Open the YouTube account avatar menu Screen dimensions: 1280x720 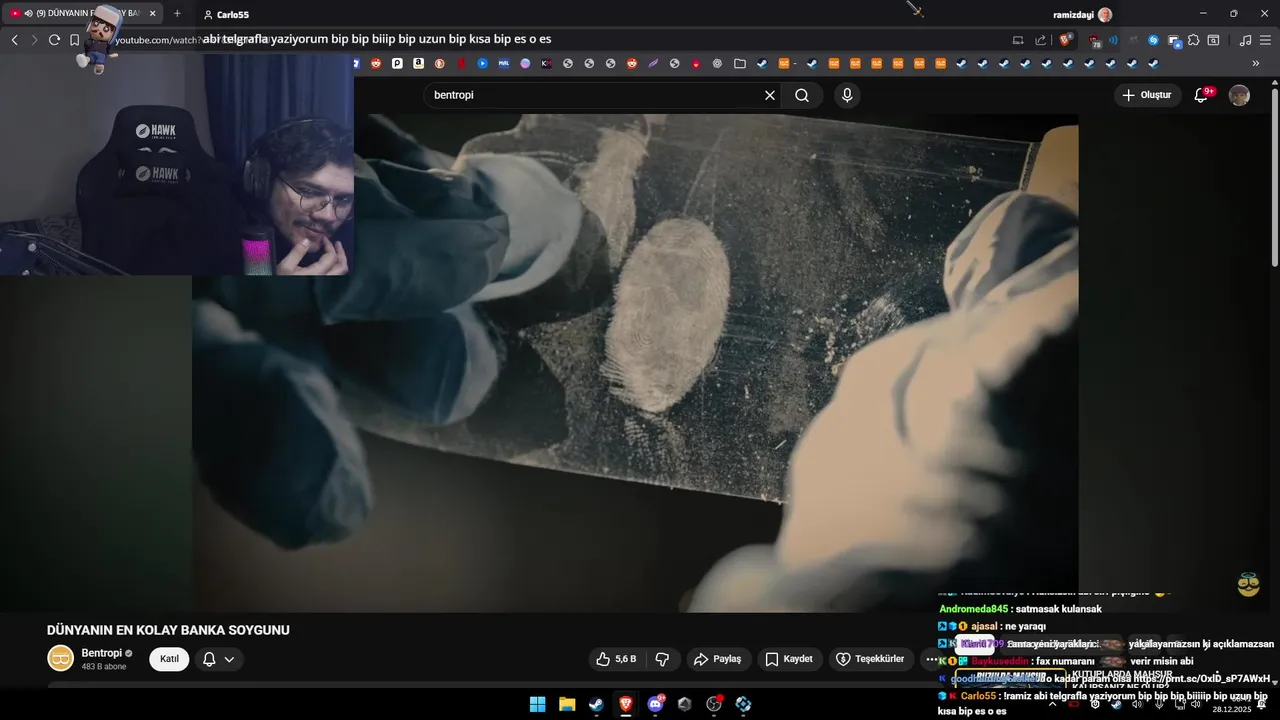(x=1239, y=95)
